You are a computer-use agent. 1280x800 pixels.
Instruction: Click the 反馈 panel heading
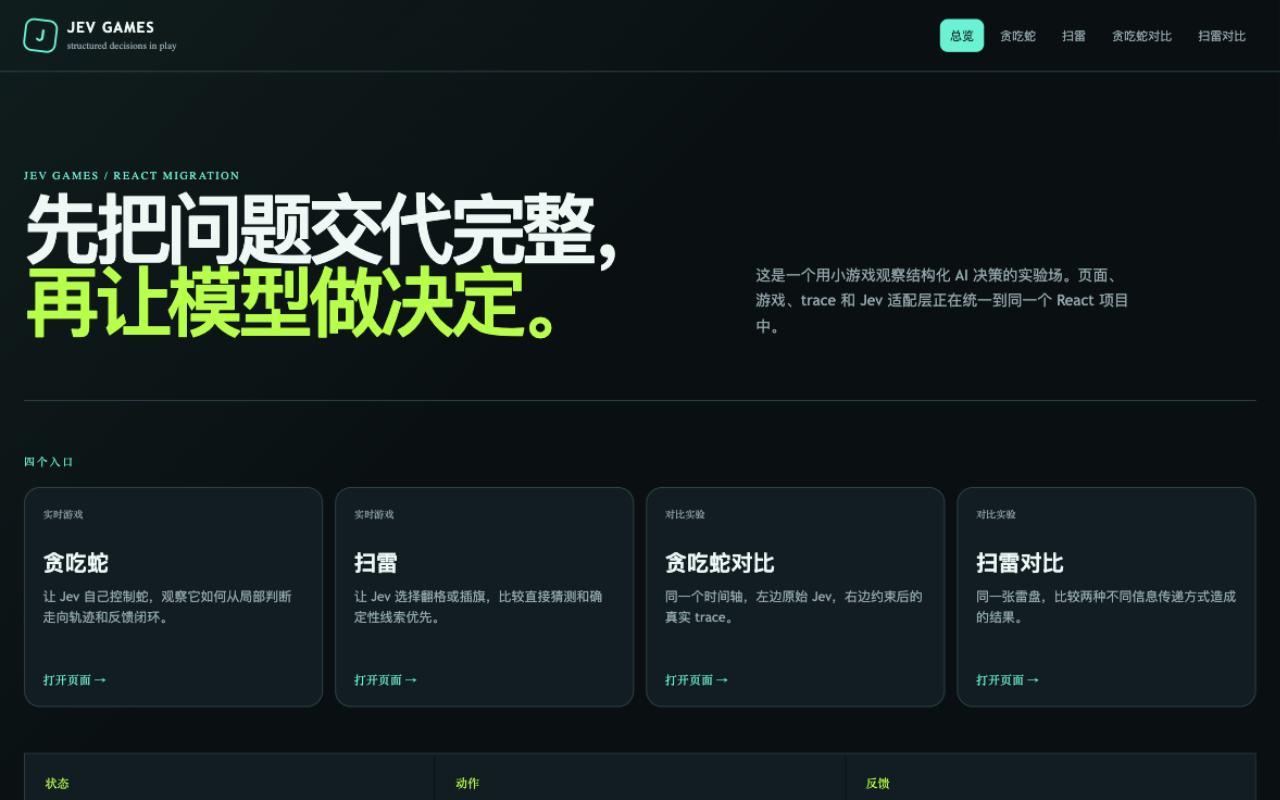[x=878, y=783]
